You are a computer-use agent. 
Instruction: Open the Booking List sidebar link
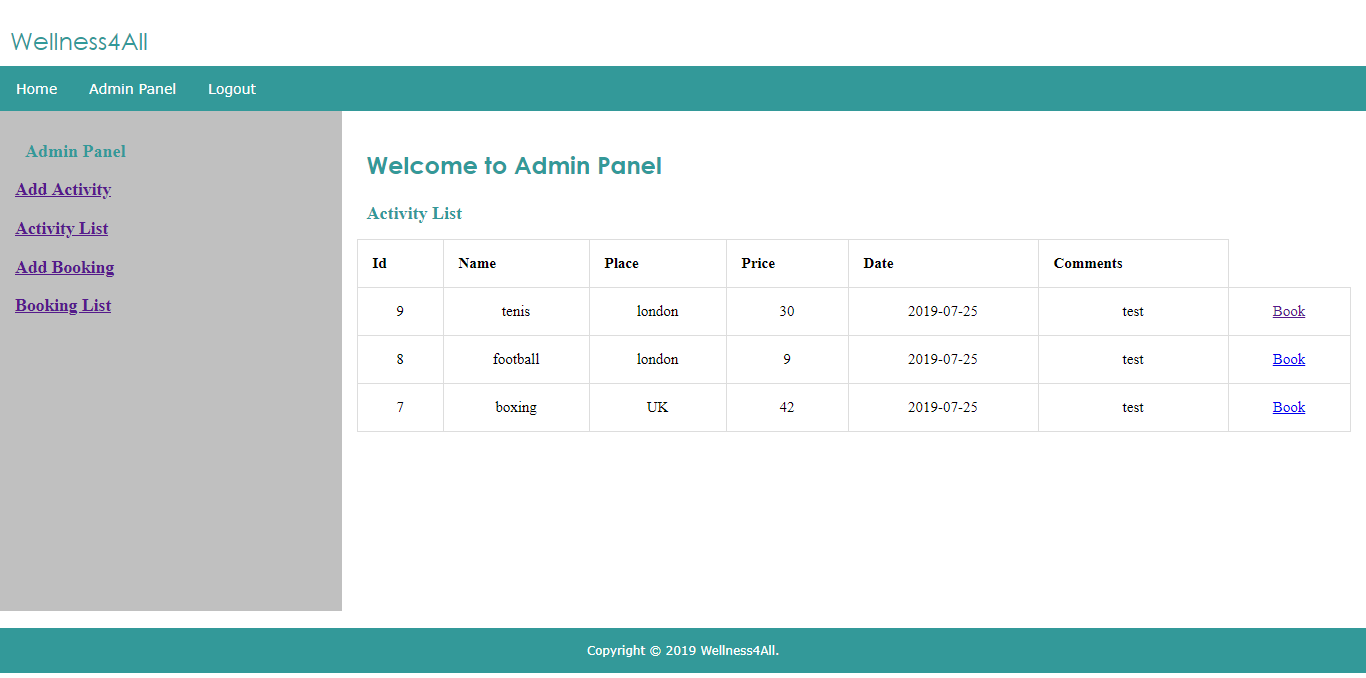(x=63, y=306)
